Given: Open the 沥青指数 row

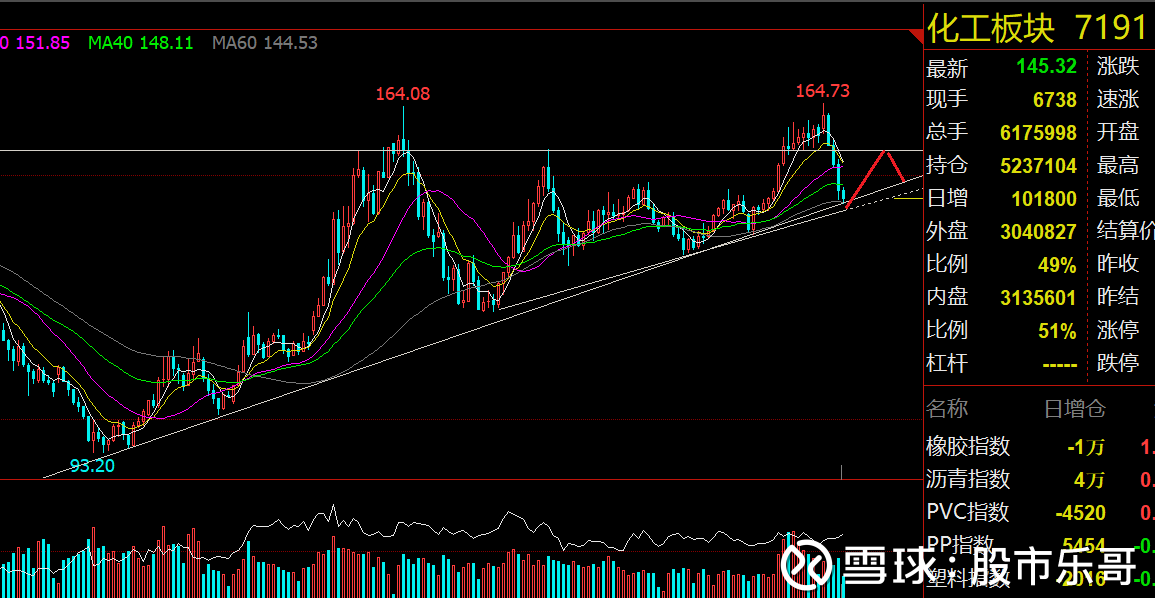Looking at the screenshot, I should point(1039,479).
